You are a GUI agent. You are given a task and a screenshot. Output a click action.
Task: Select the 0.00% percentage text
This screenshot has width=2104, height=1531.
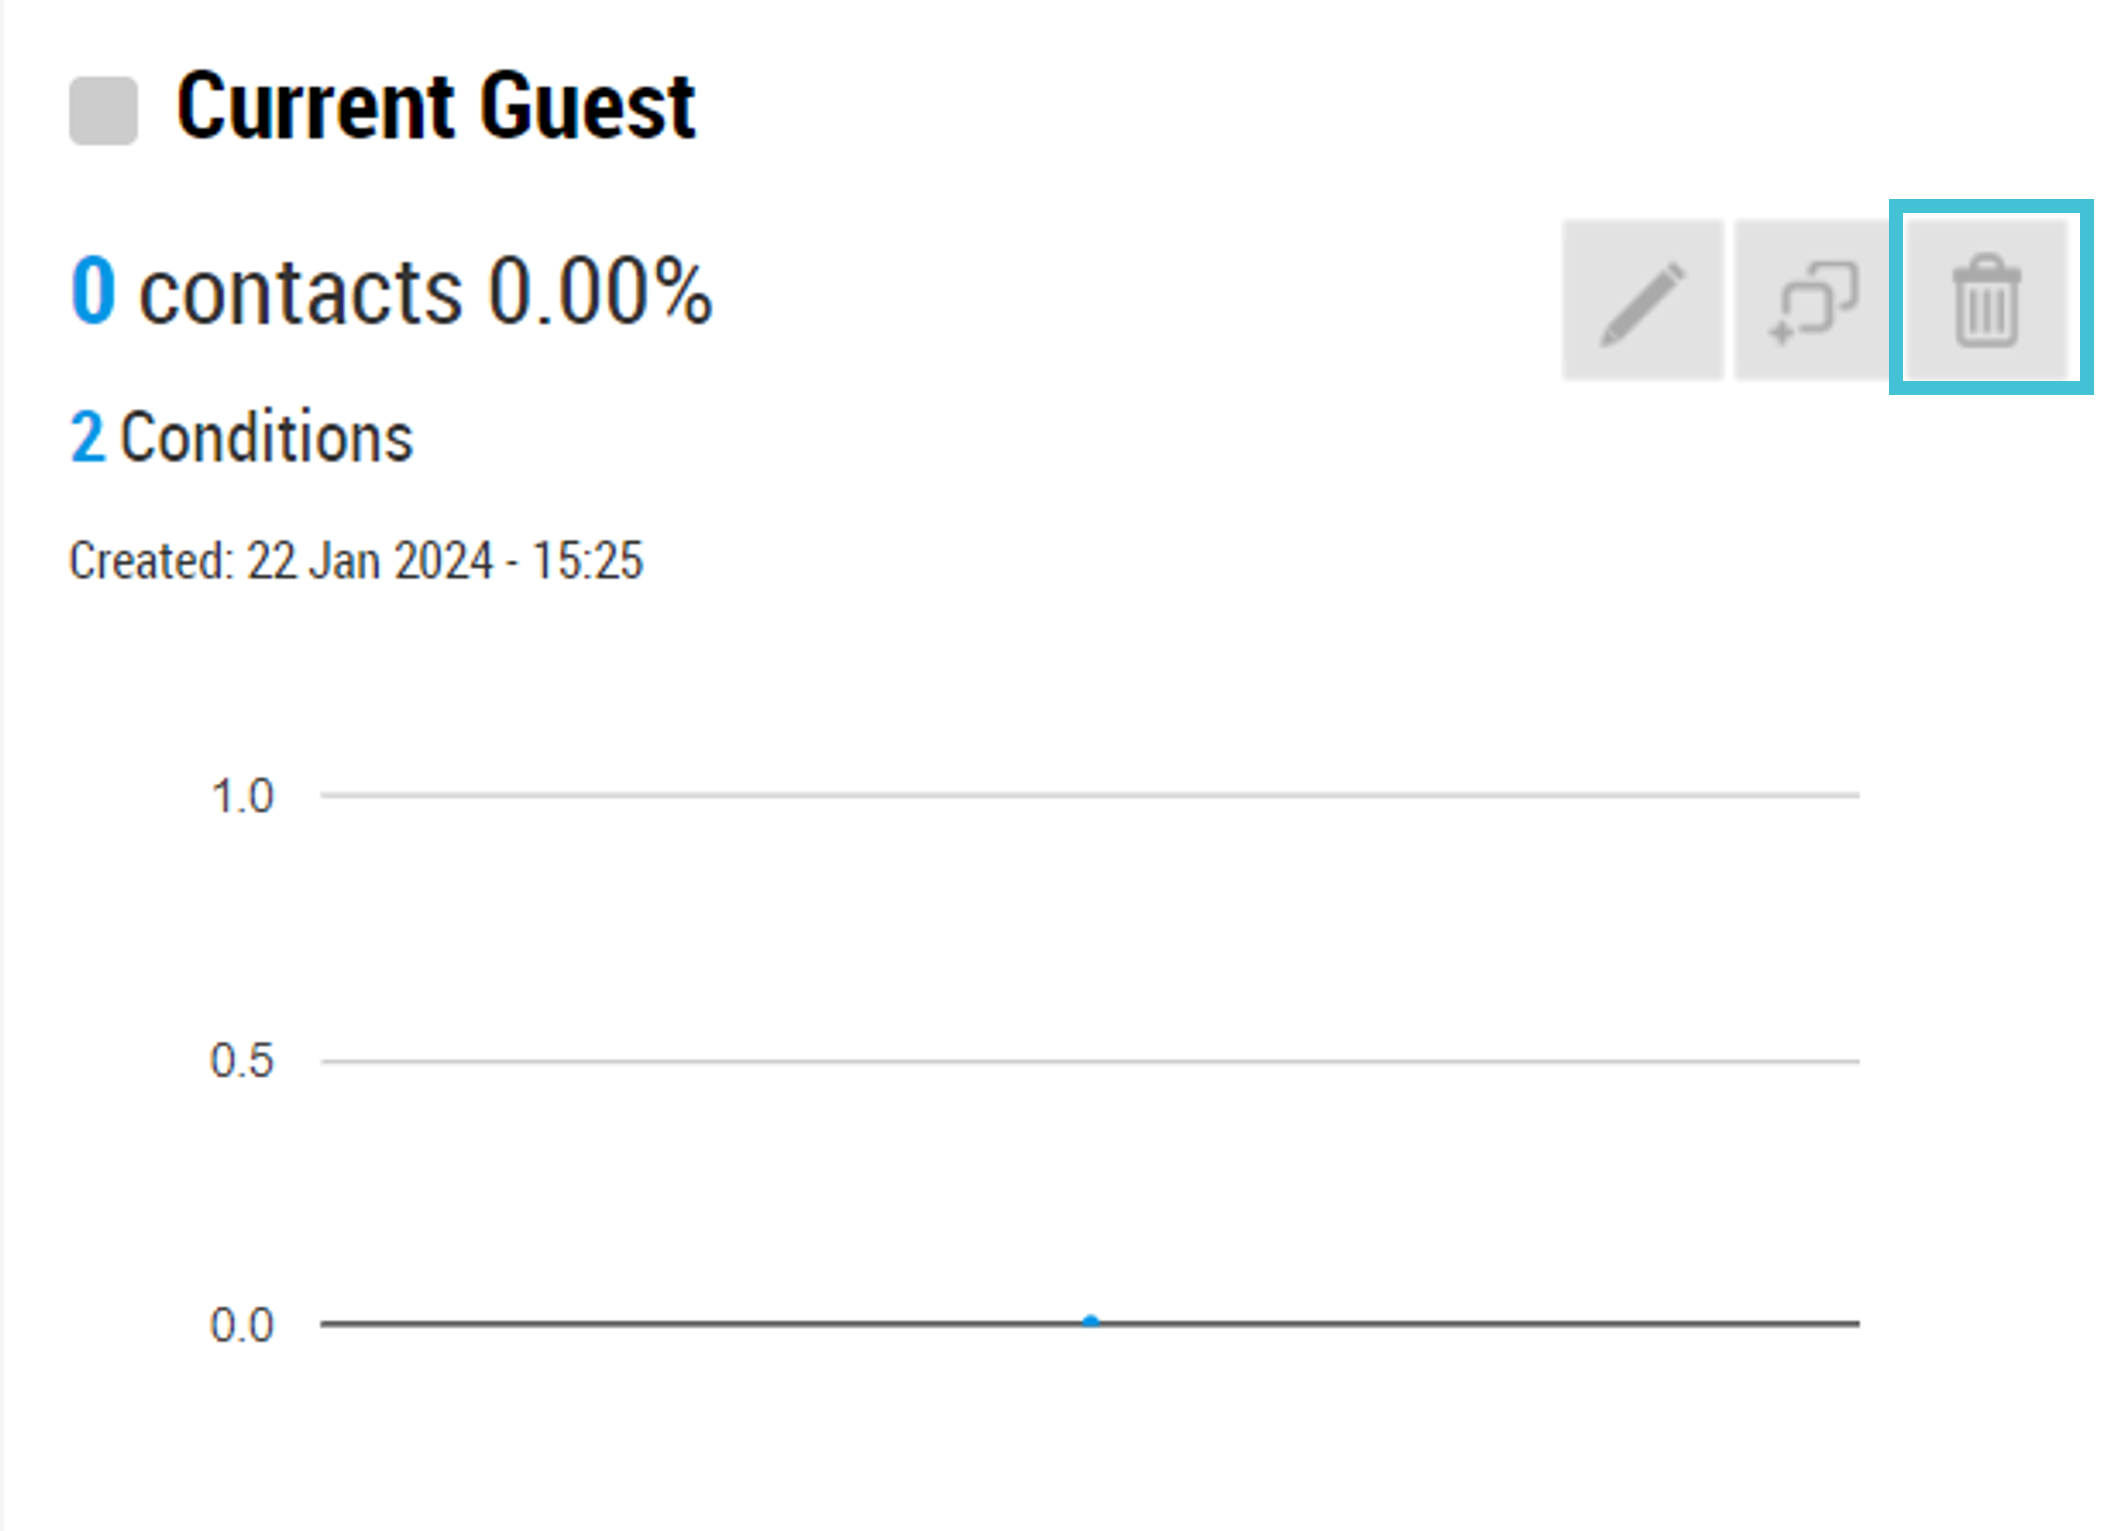click(600, 290)
